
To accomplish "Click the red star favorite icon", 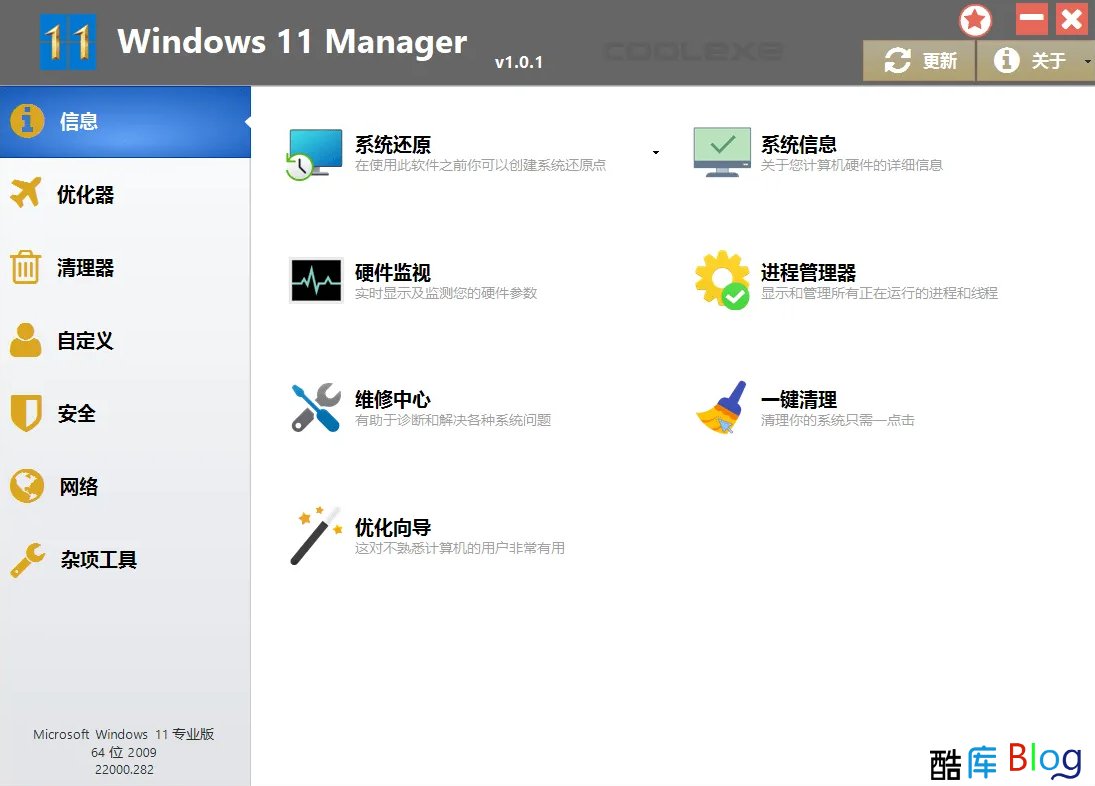I will (975, 20).
